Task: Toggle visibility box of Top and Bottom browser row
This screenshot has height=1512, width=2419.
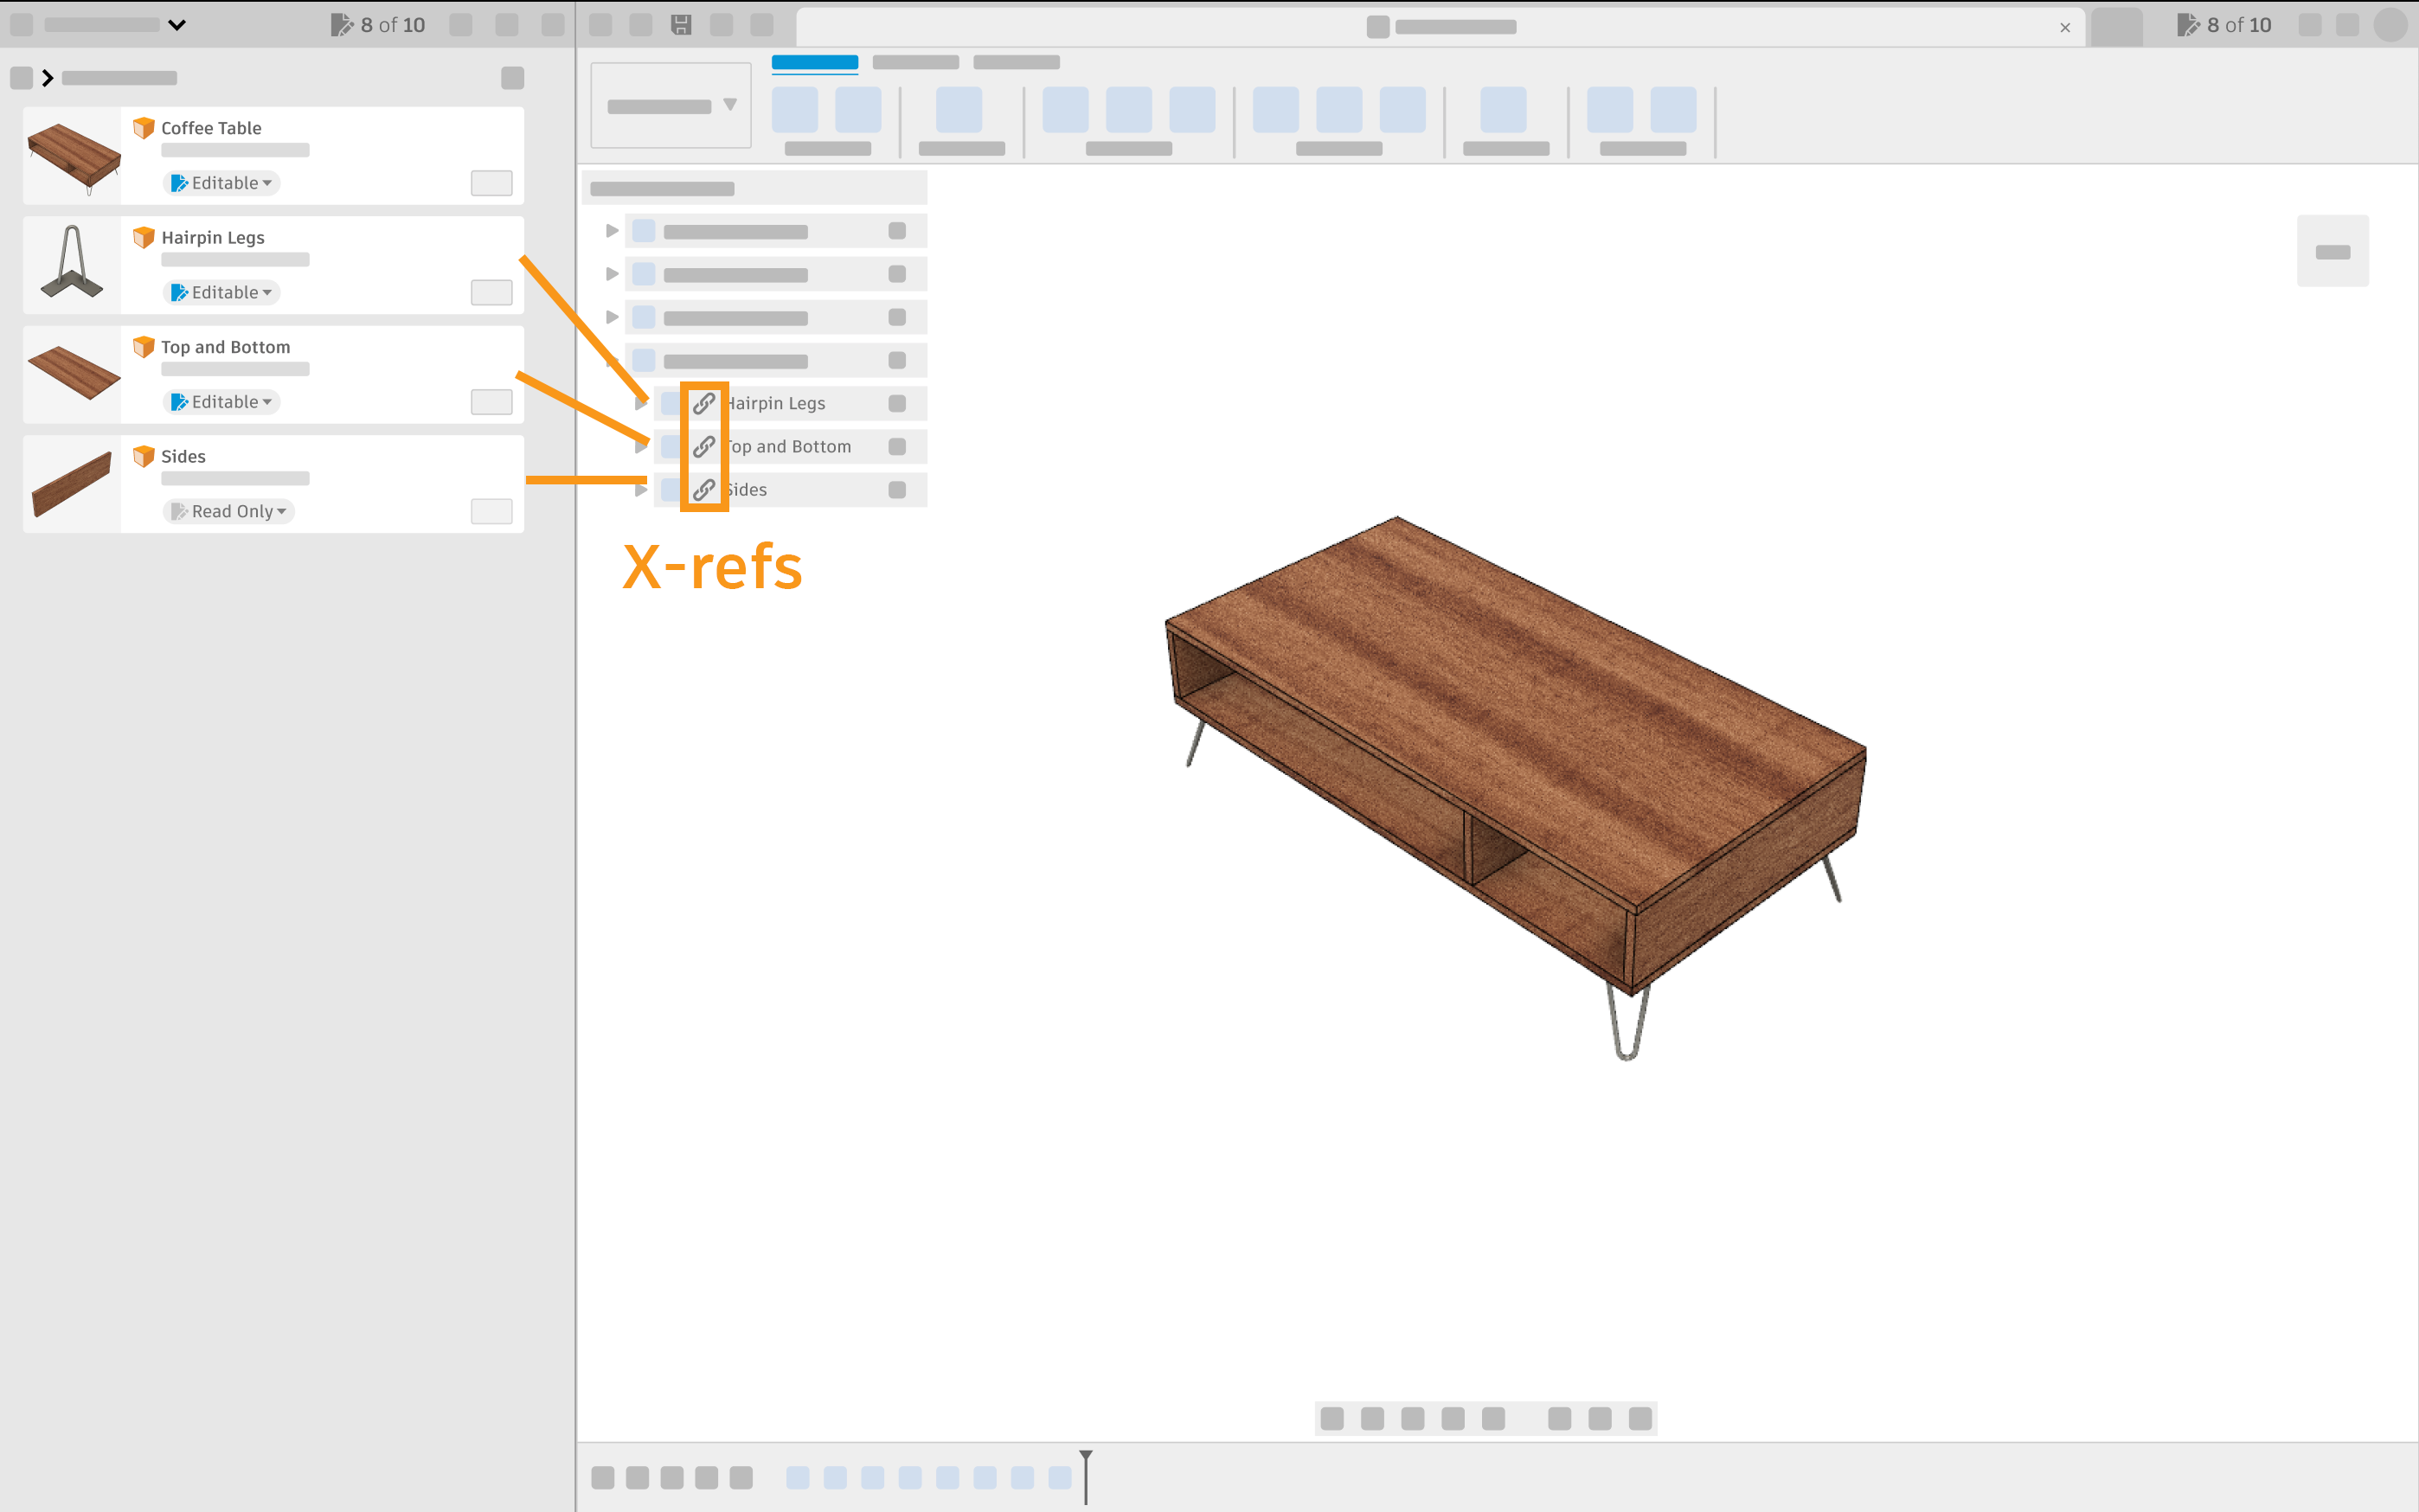Action: (x=897, y=446)
